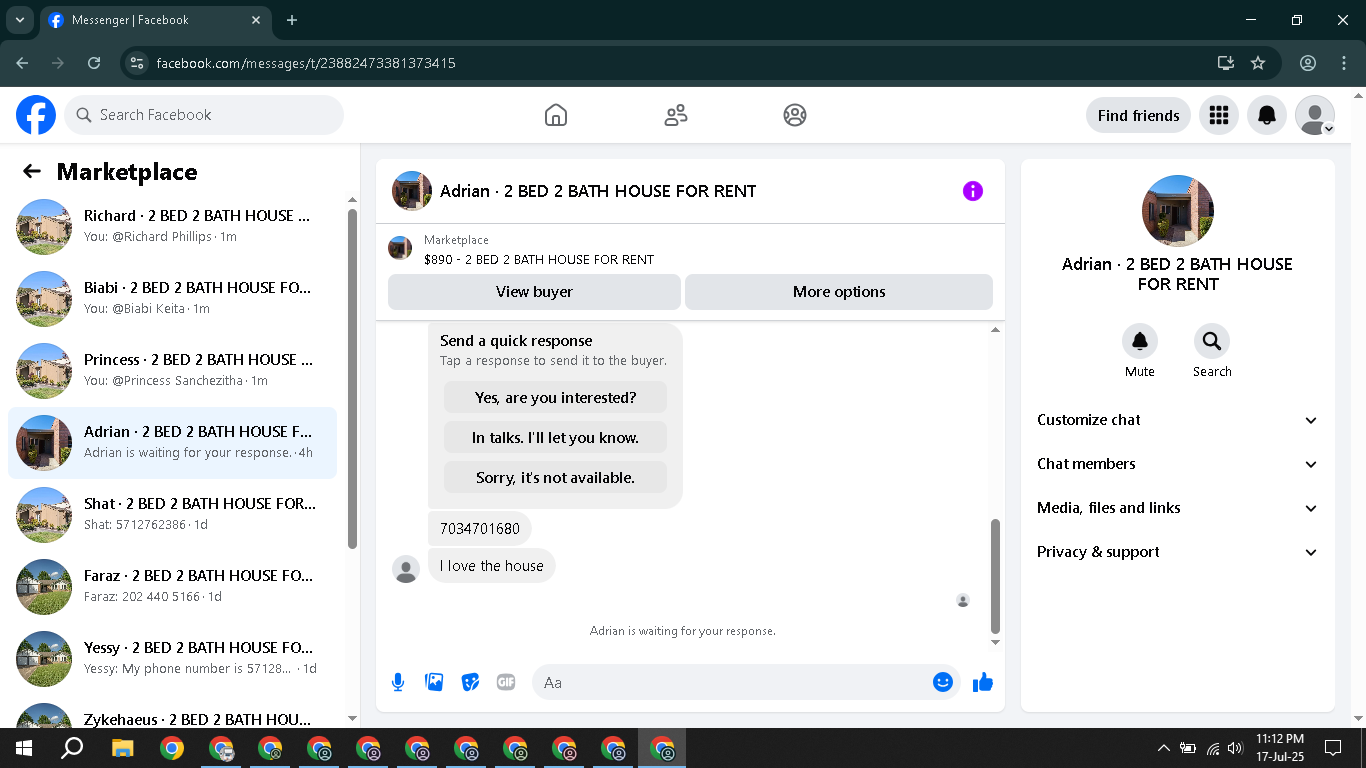Open Biabi's conversation
Image resolution: width=1366 pixels, height=768 pixels.
click(x=172, y=299)
